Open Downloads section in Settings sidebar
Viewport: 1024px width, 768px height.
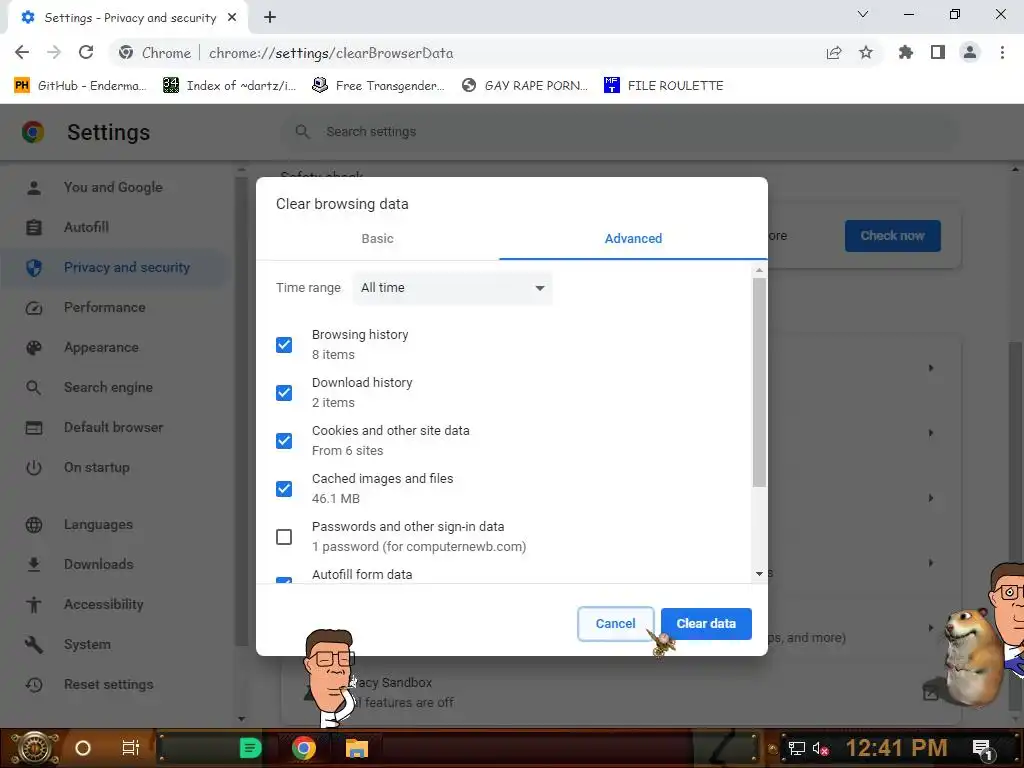(x=99, y=564)
